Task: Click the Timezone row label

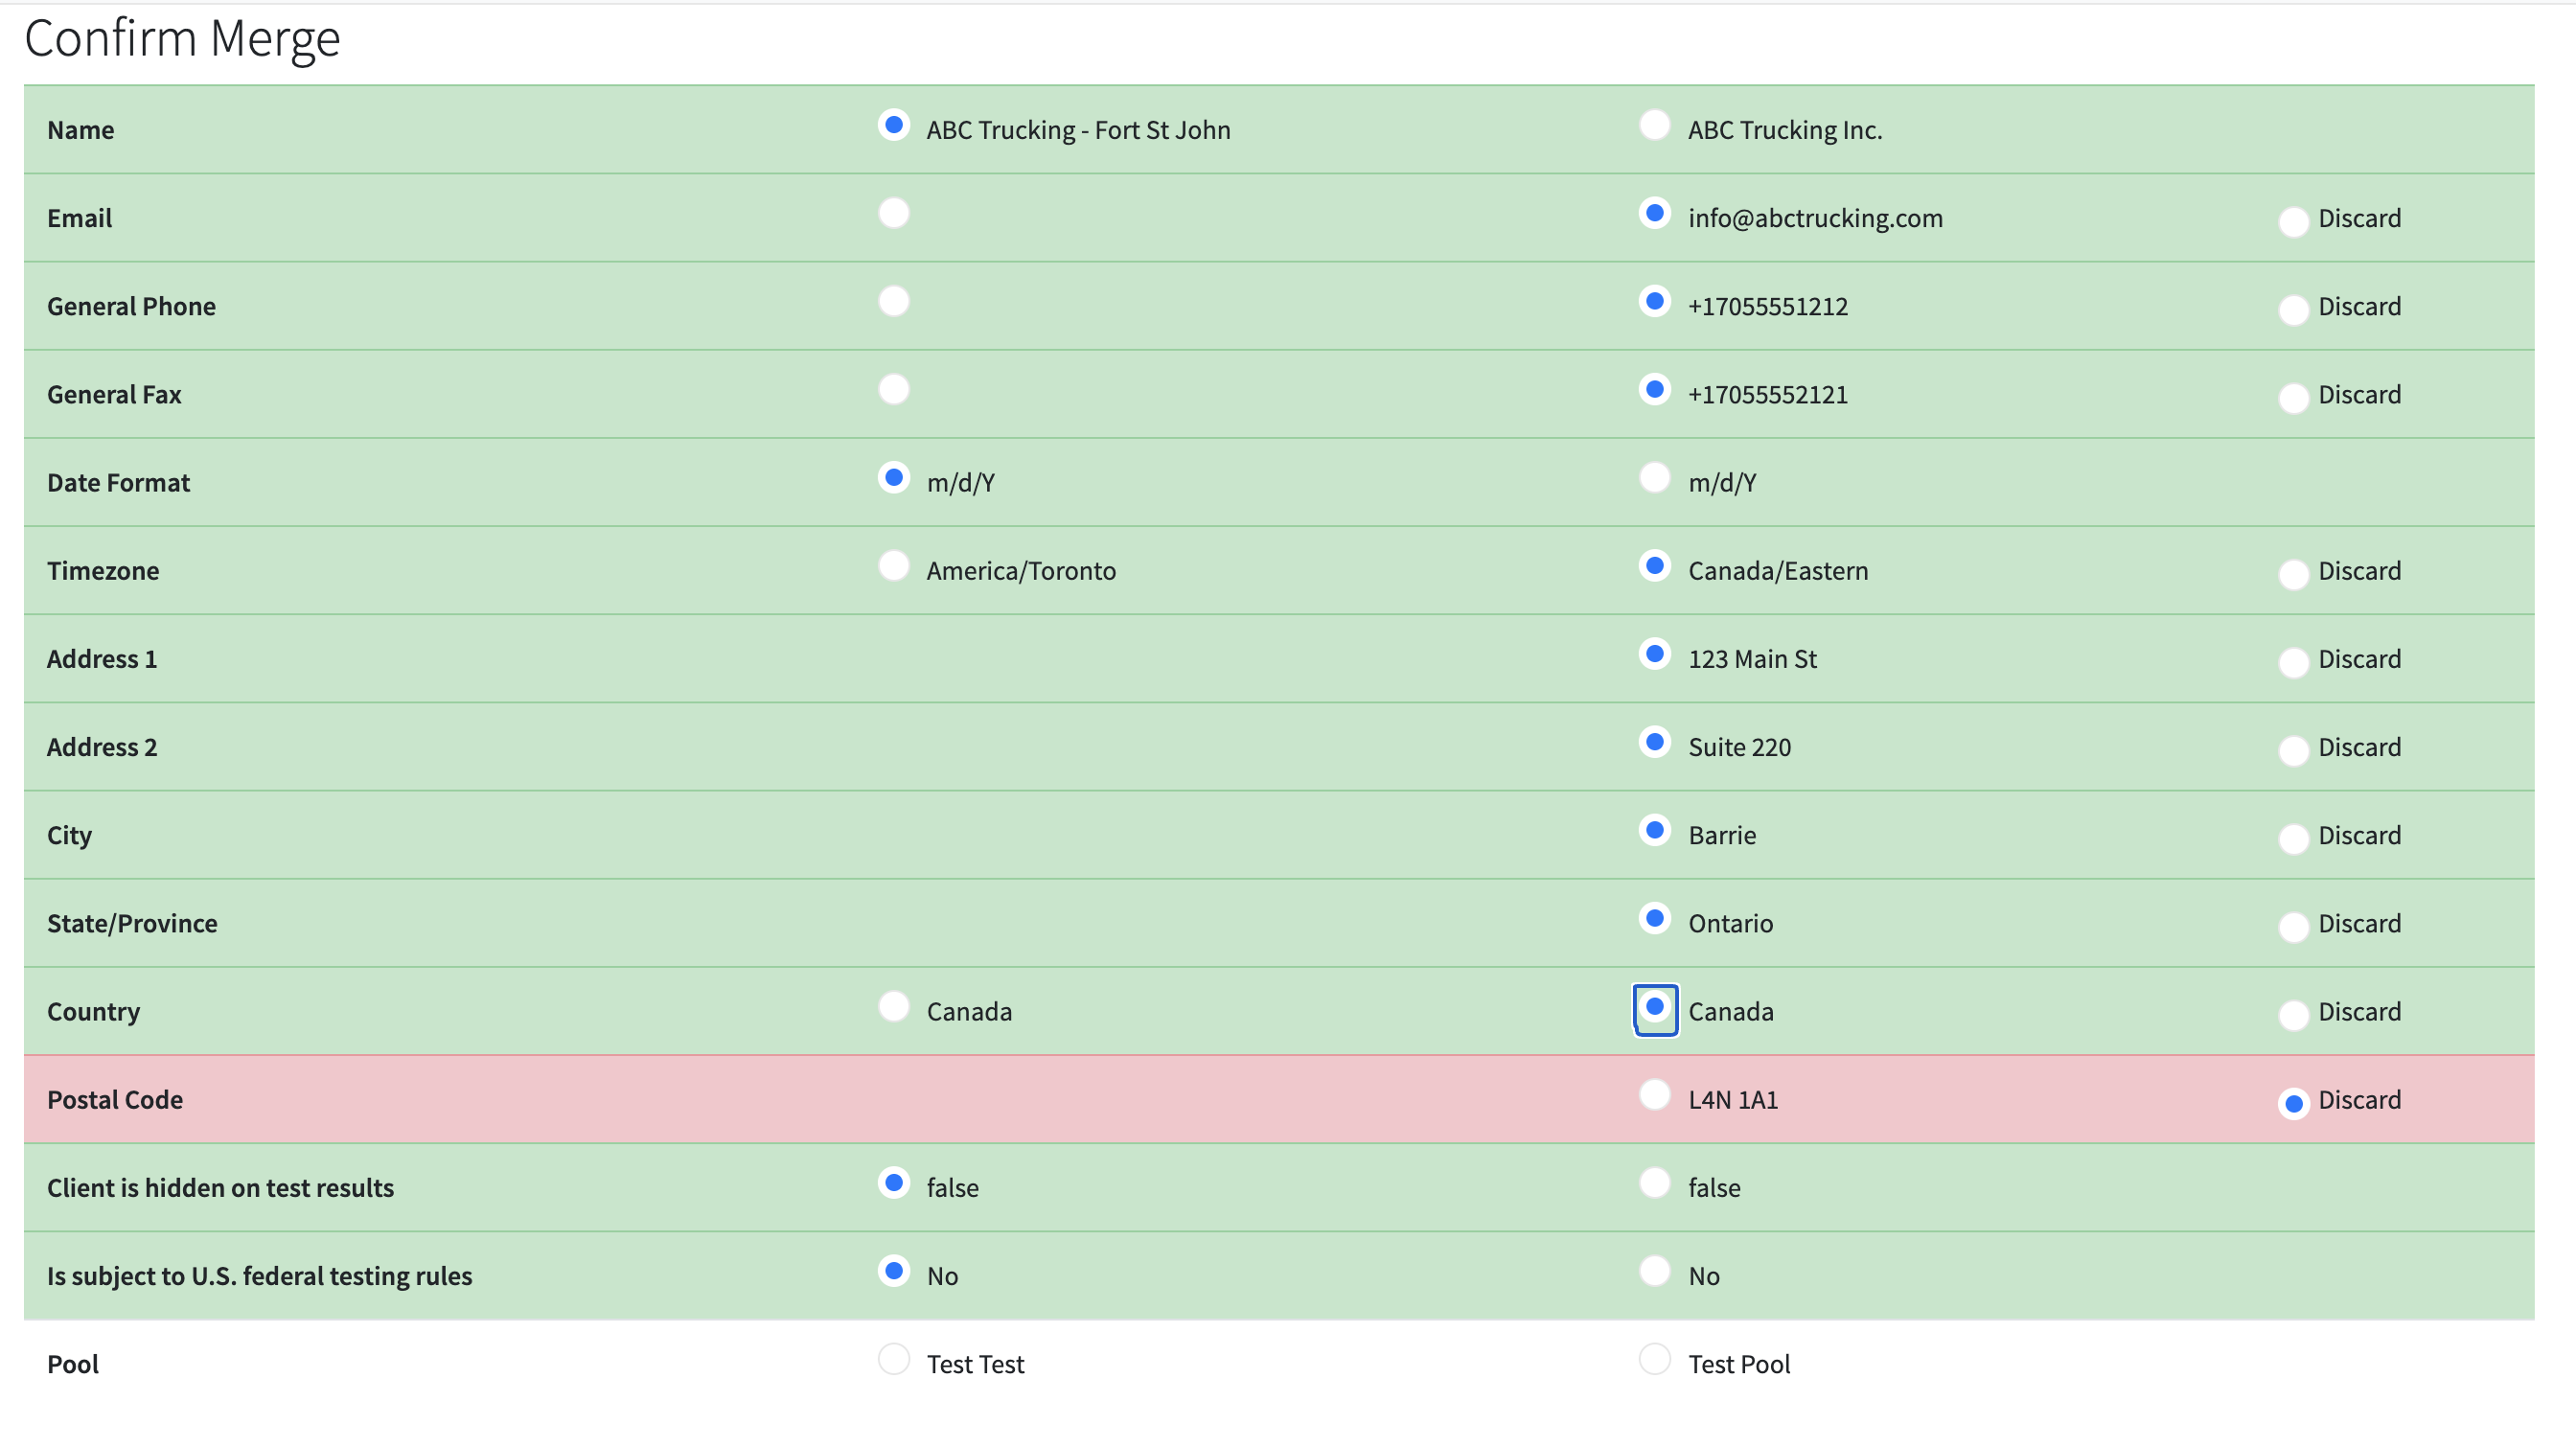Action: tap(103, 570)
